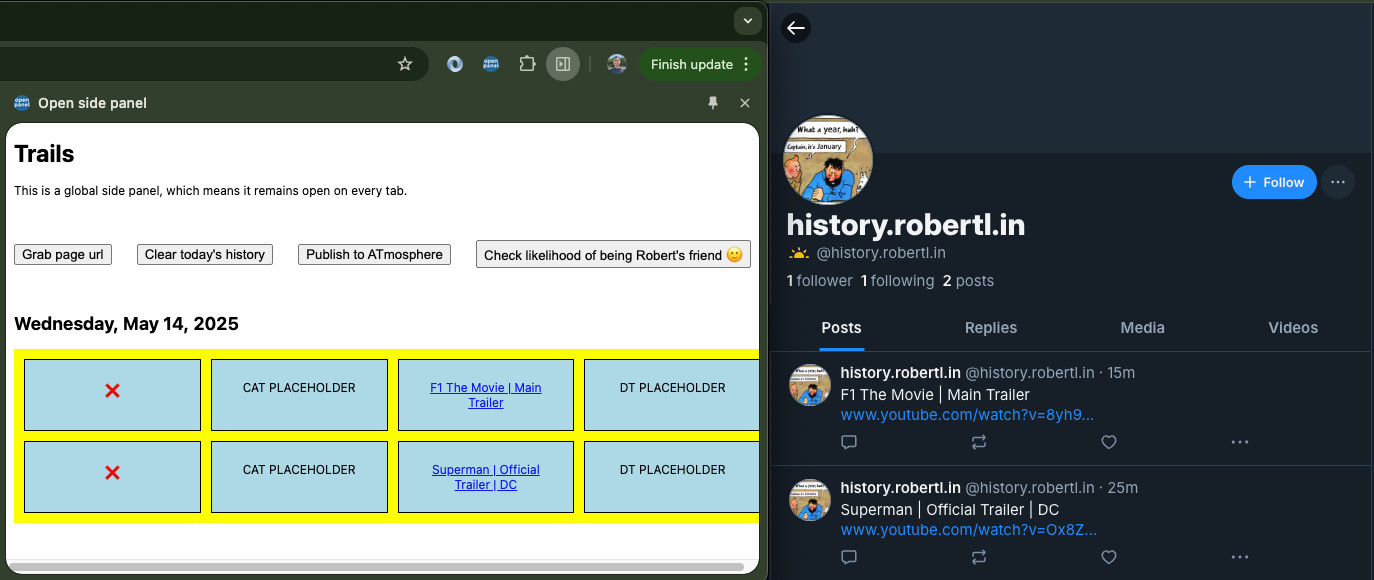The image size is (1374, 580).
Task: Repost the Superman trailer post
Action: point(978,557)
